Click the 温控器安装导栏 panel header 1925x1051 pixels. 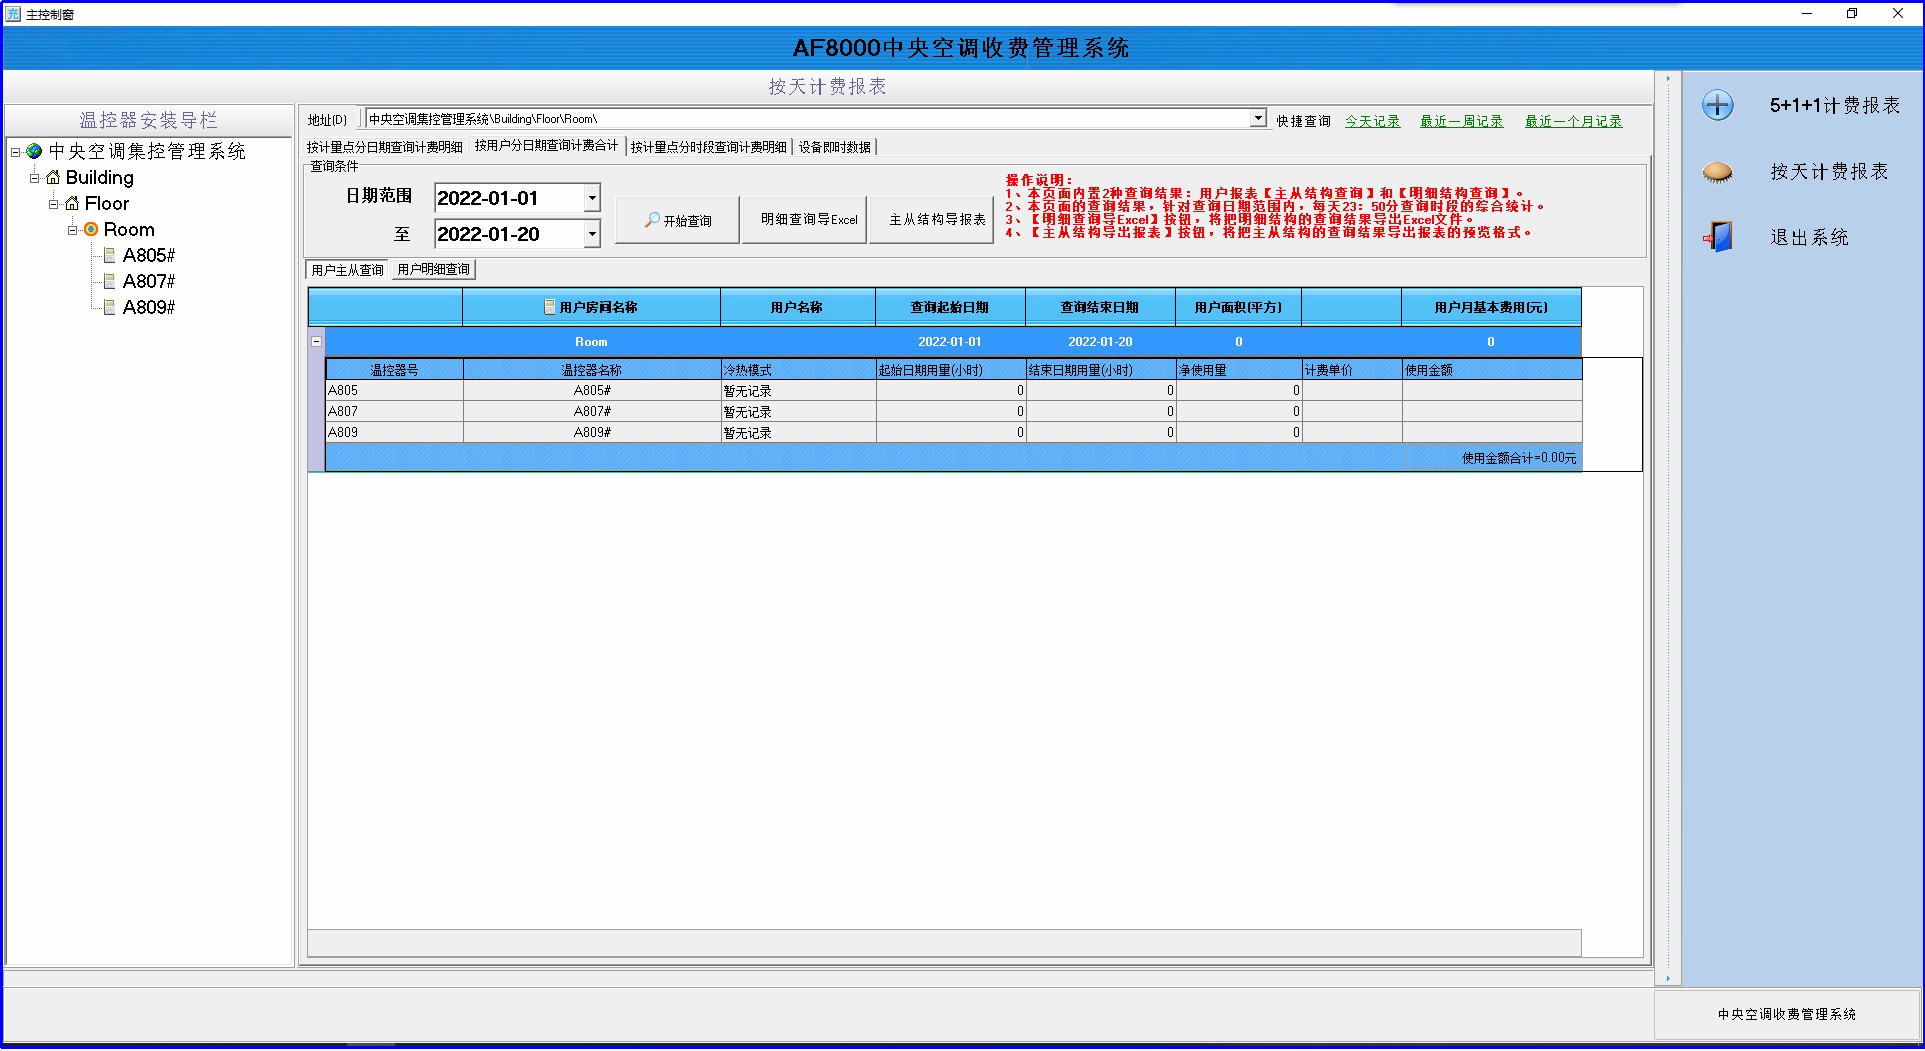click(x=148, y=120)
